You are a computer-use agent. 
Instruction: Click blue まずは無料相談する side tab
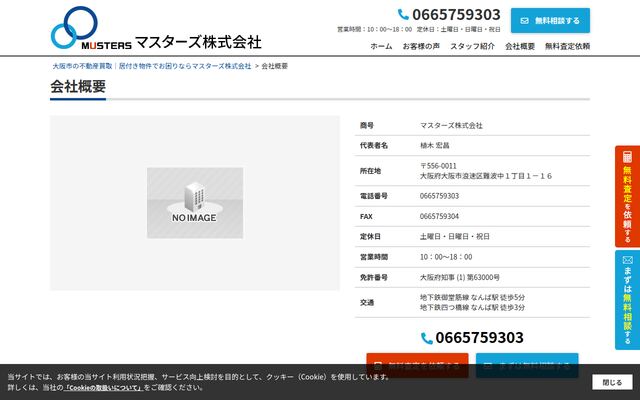pyautogui.click(x=627, y=300)
